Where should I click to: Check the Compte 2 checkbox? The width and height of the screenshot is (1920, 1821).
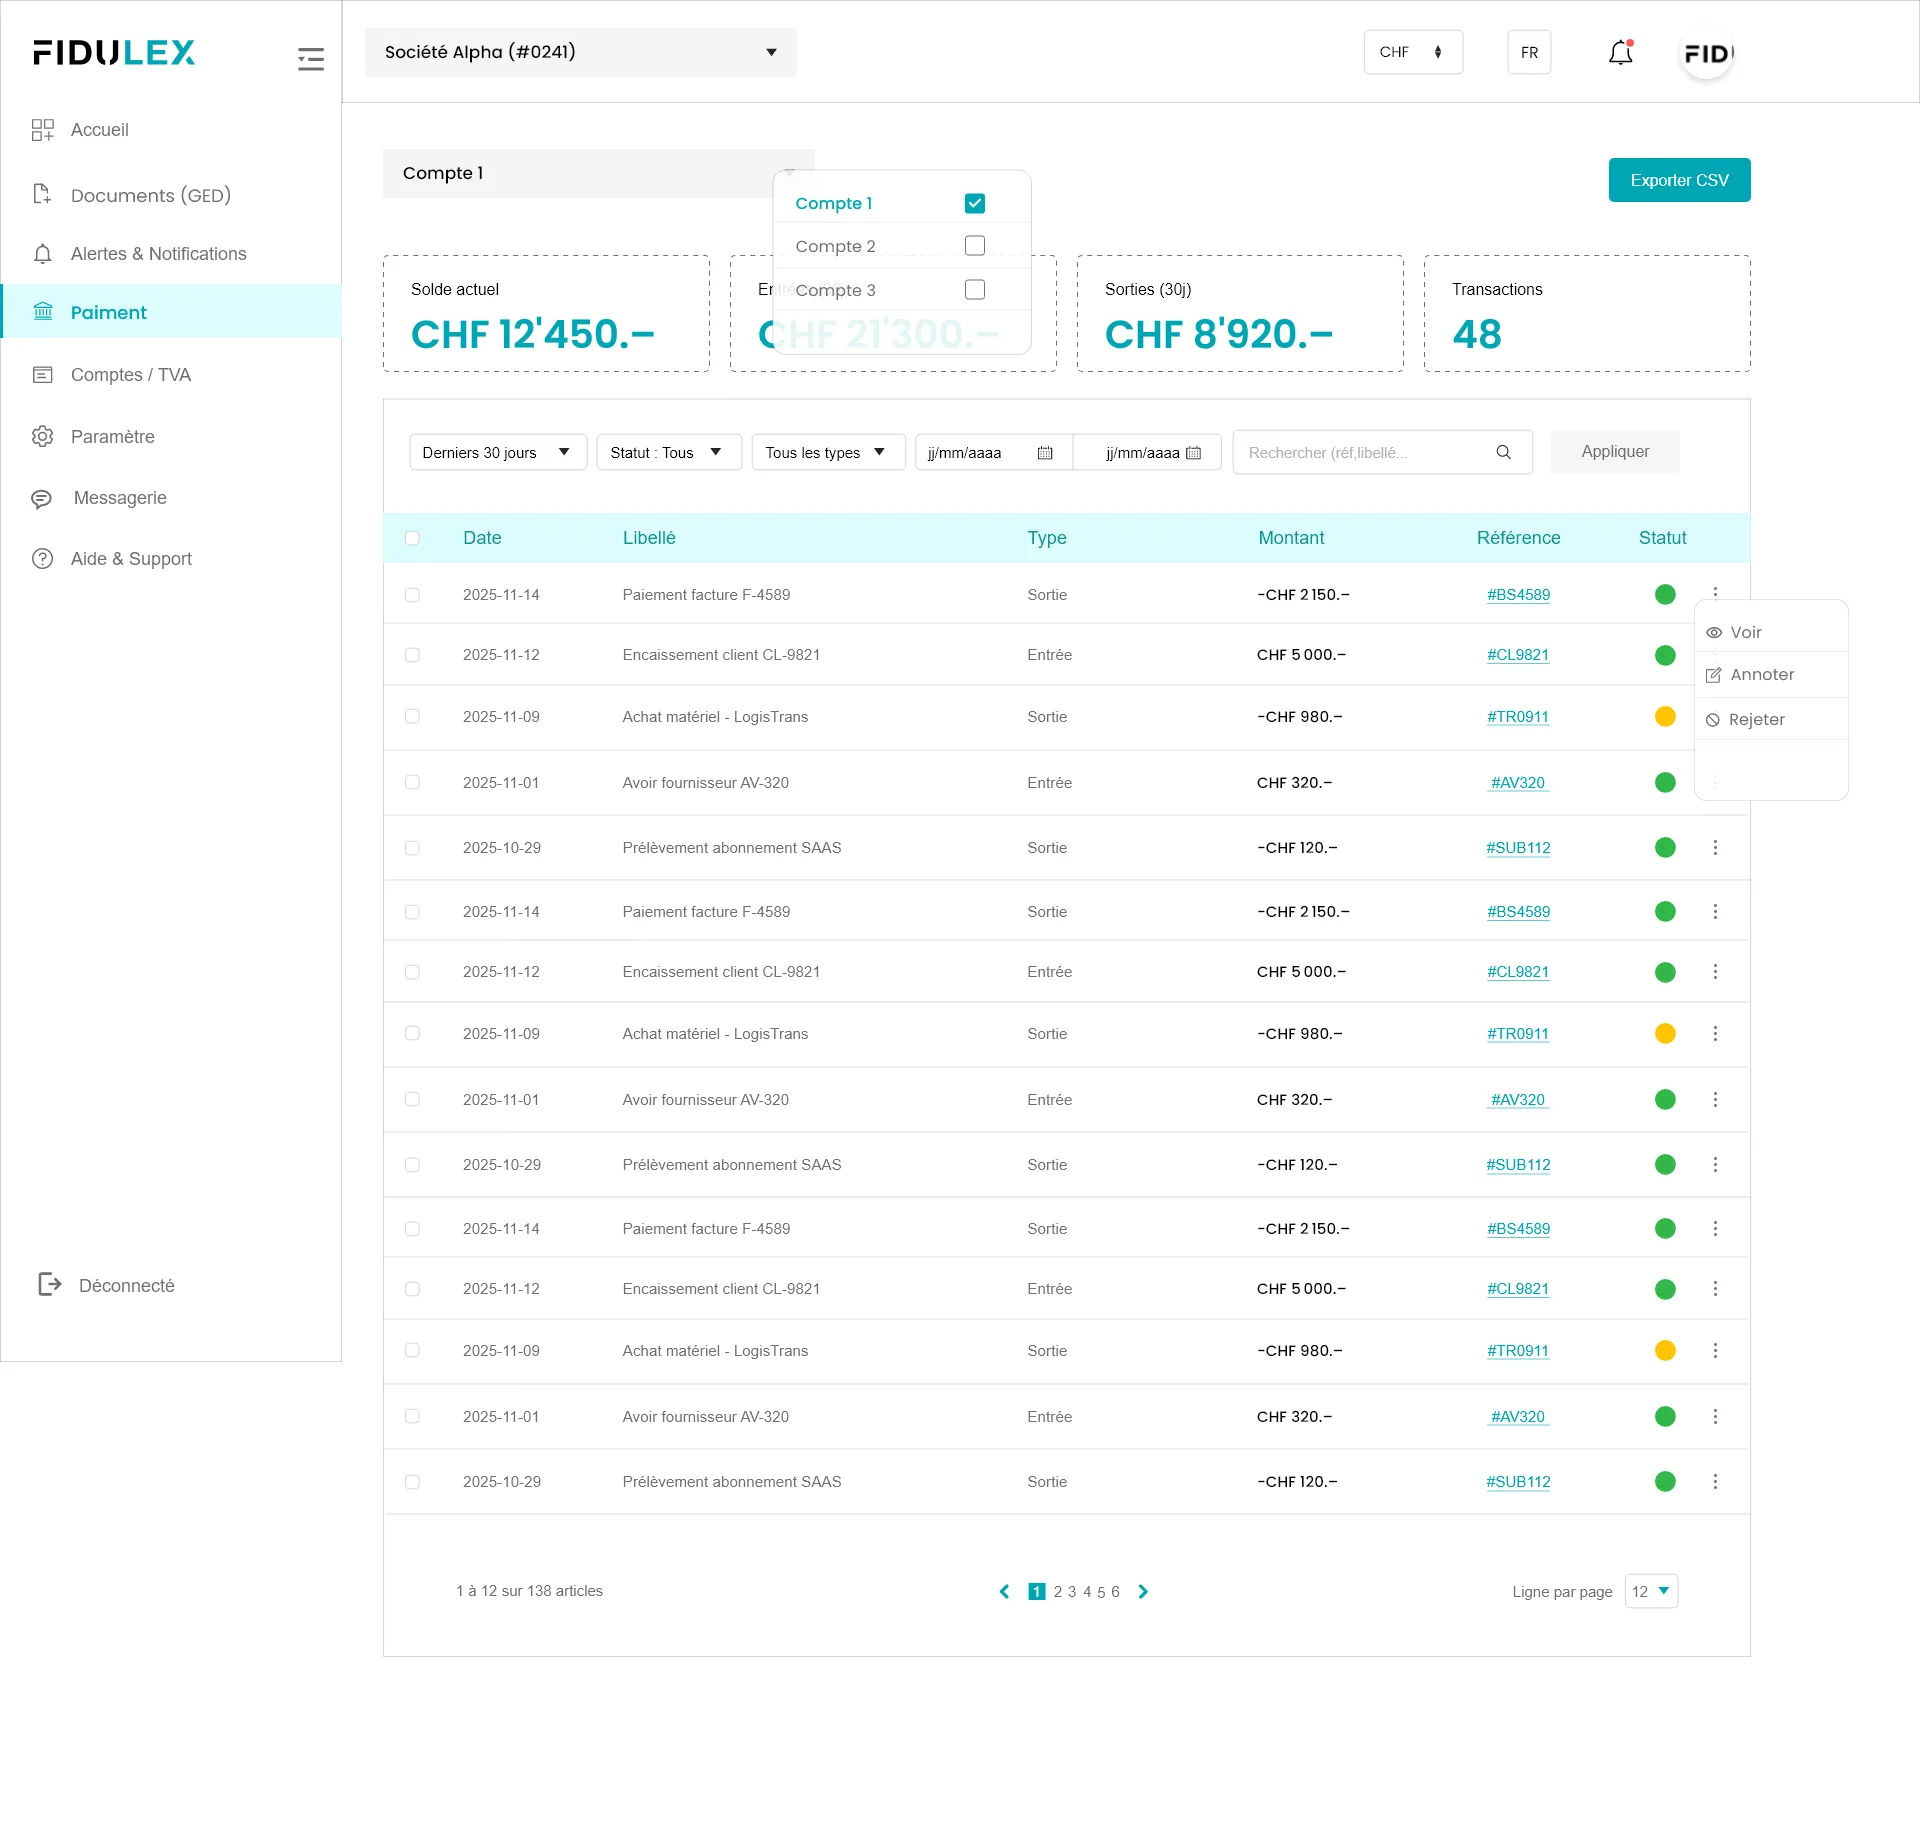[974, 246]
